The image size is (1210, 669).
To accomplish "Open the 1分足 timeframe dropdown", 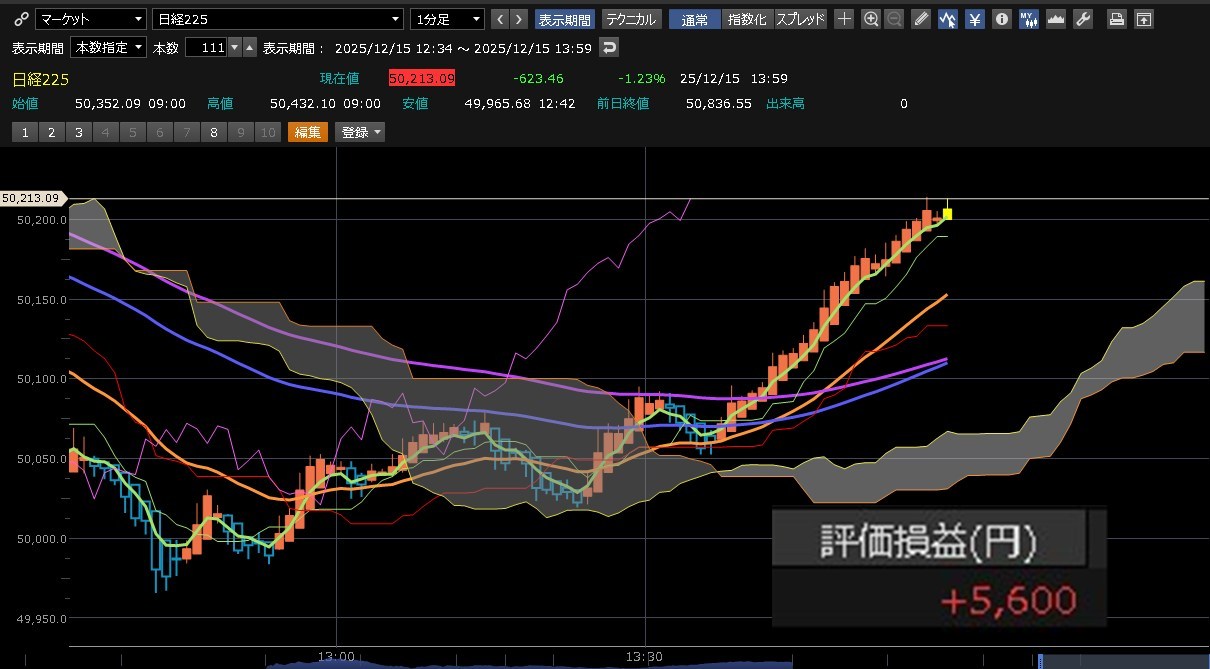I will click(447, 19).
